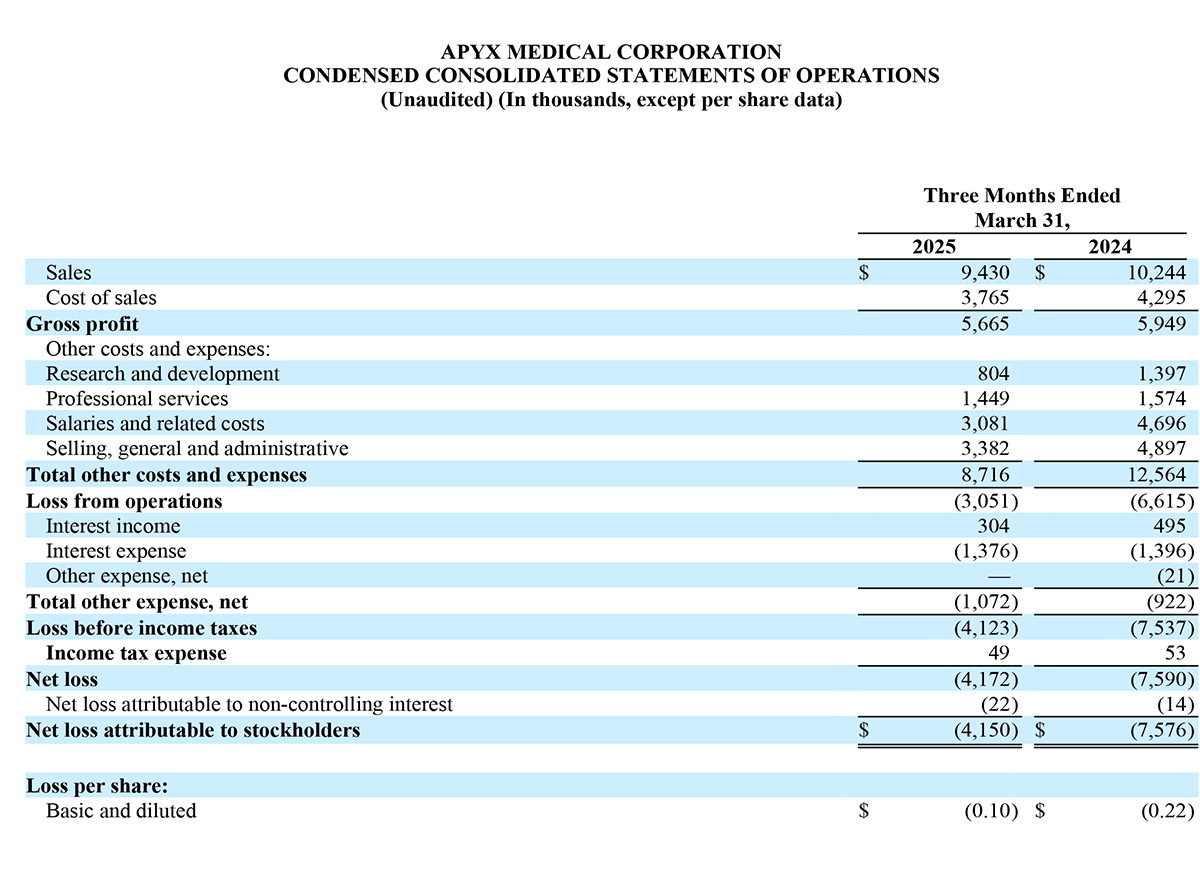Select the total costs value 8,716
This screenshot has height=875, width=1200.
pos(983,475)
